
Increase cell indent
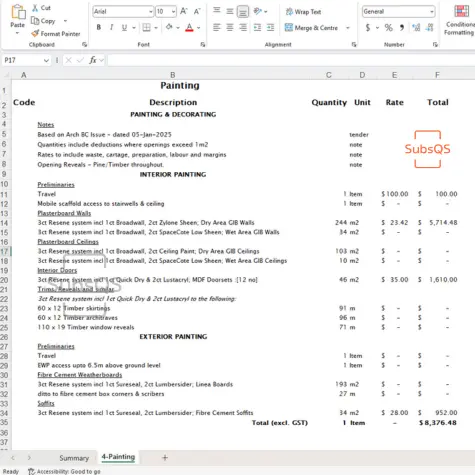[270, 27]
